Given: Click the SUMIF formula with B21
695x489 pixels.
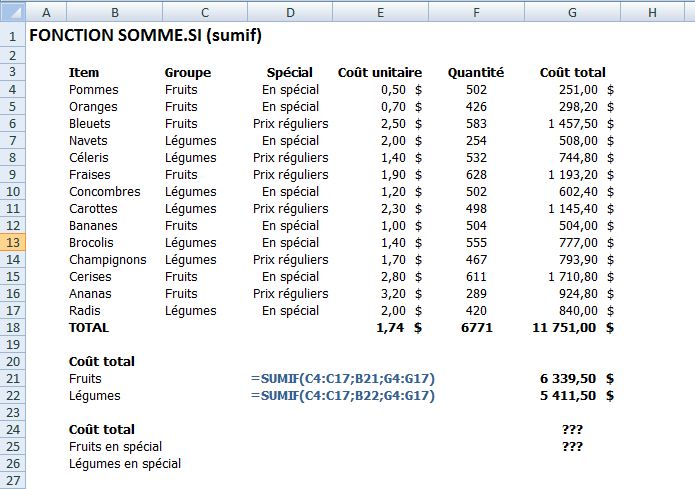Looking at the screenshot, I should click(x=343, y=379).
